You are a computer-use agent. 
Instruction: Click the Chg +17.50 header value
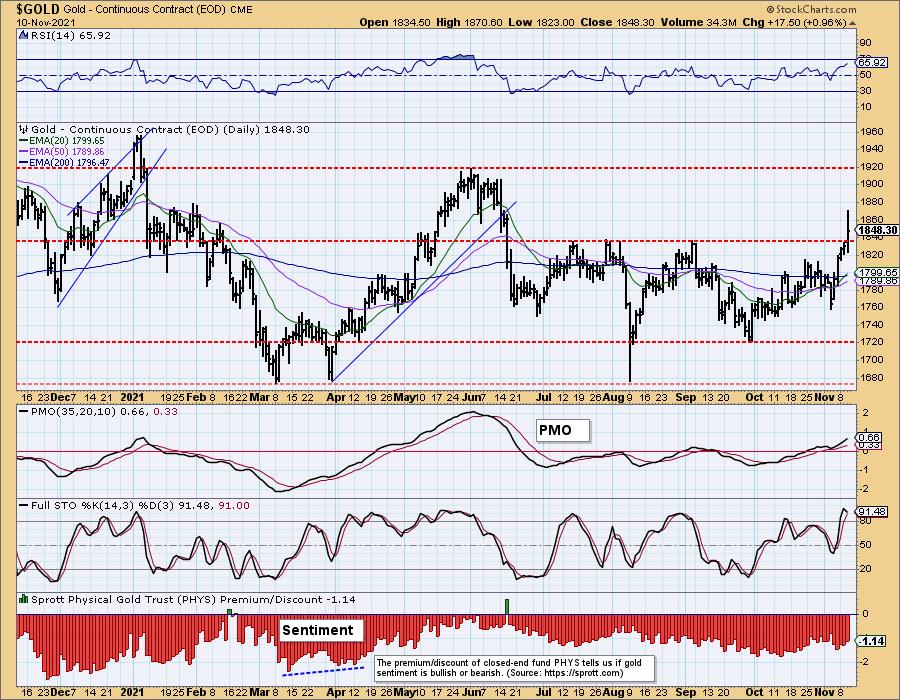pos(794,22)
